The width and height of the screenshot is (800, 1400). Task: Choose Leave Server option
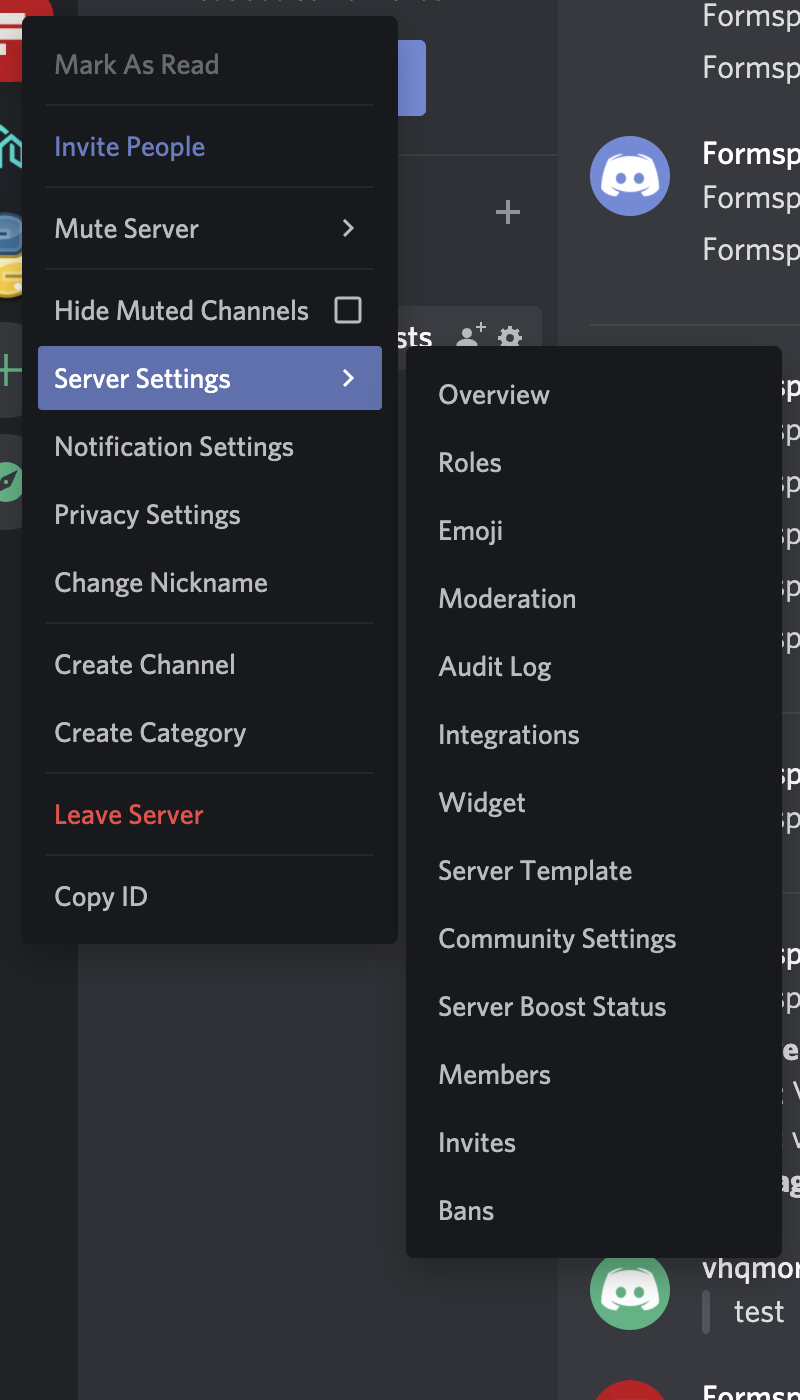(129, 815)
